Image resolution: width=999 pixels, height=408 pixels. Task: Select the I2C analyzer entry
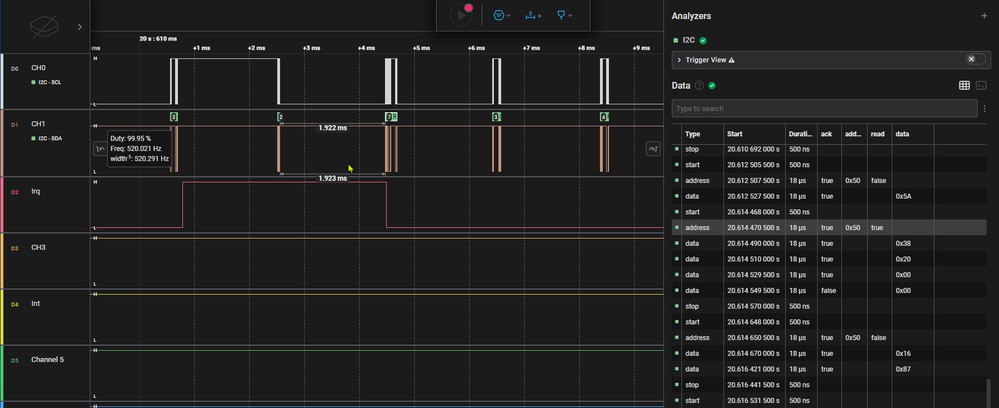coord(689,40)
